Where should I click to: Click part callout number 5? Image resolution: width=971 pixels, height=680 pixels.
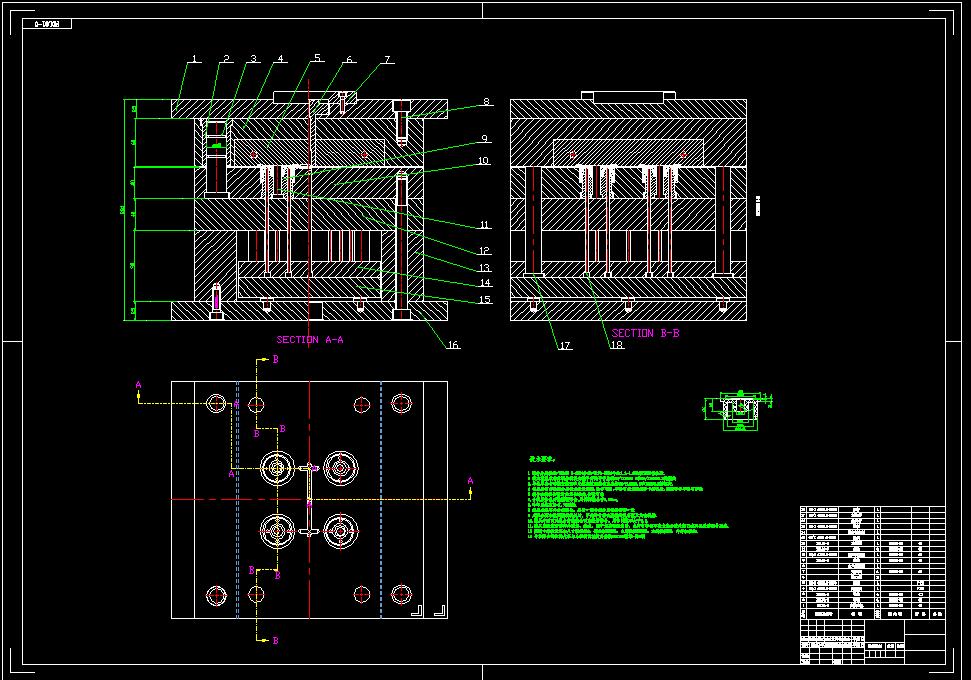pyautogui.click(x=317, y=58)
